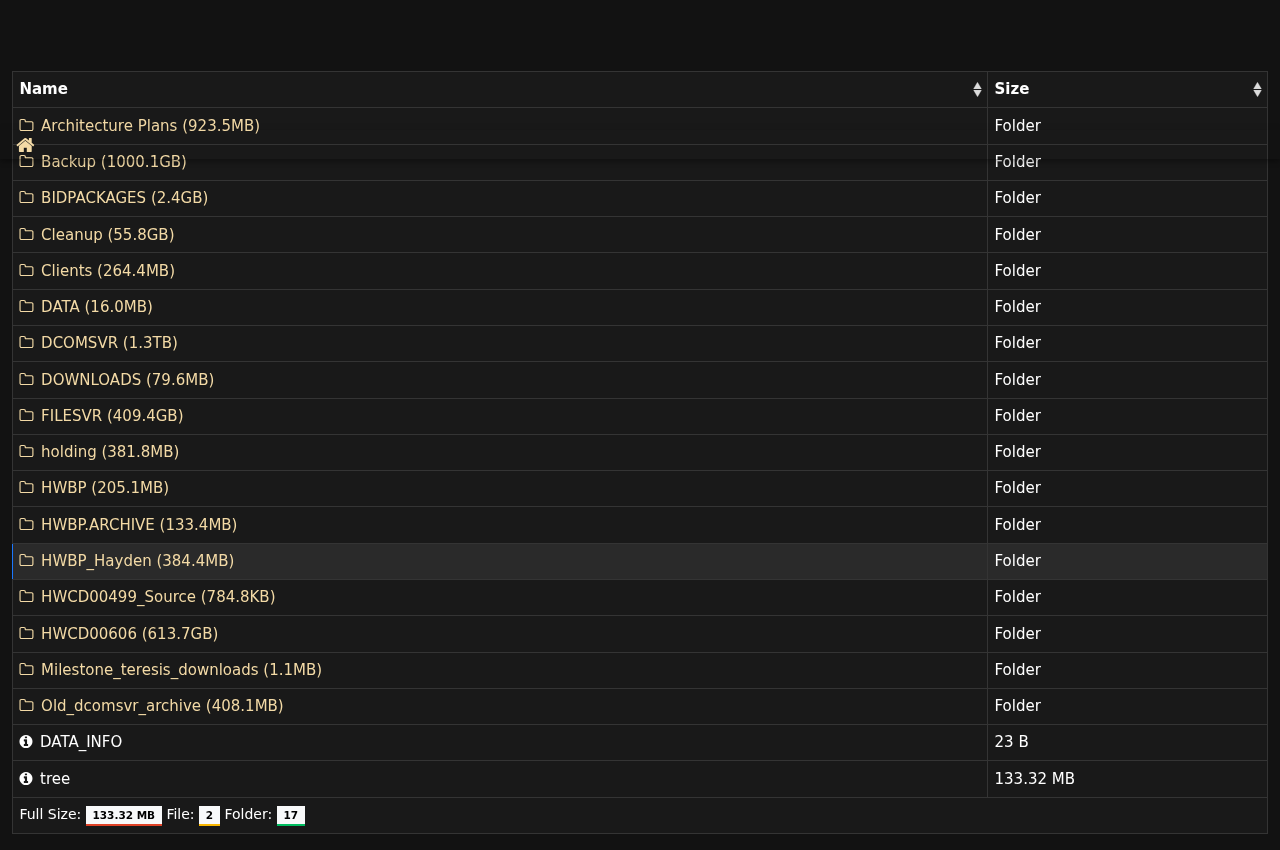The width and height of the screenshot is (1280, 850).
Task: Sort by Name using column arrows
Action: point(977,90)
